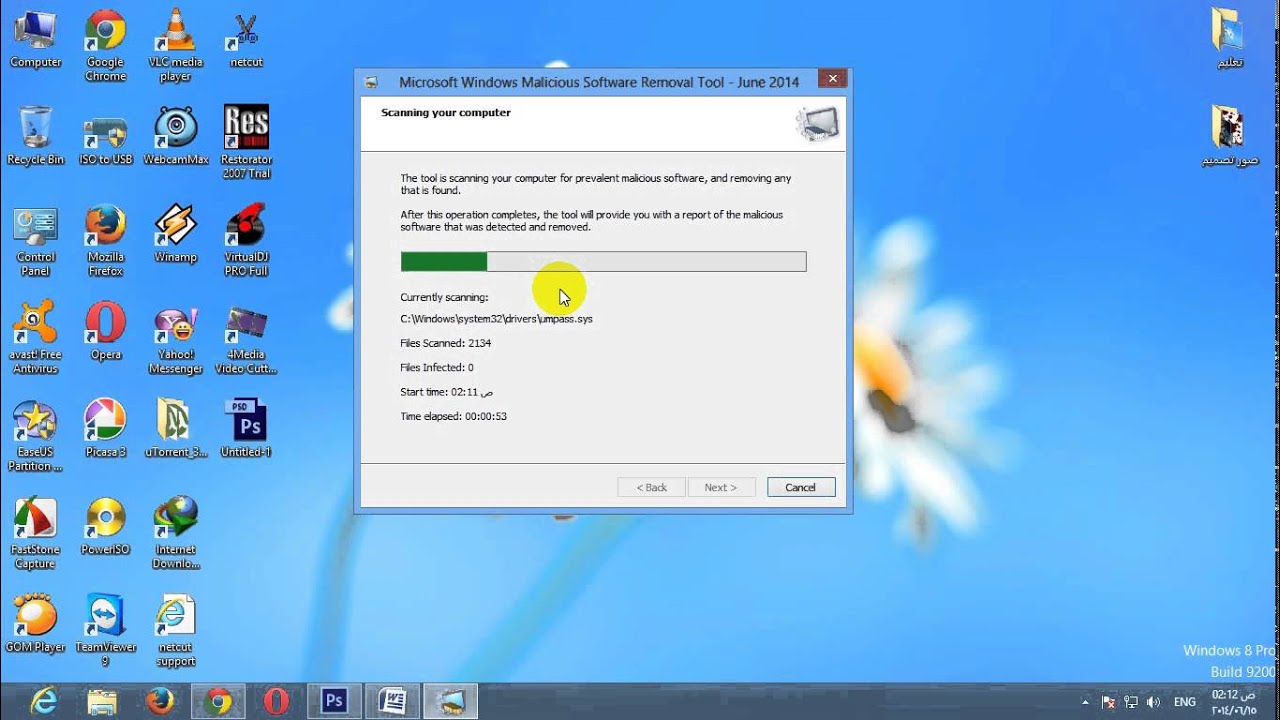Screen dimensions: 1280x720
Task: Open the Action Center flag icon
Action: pos(1108,702)
